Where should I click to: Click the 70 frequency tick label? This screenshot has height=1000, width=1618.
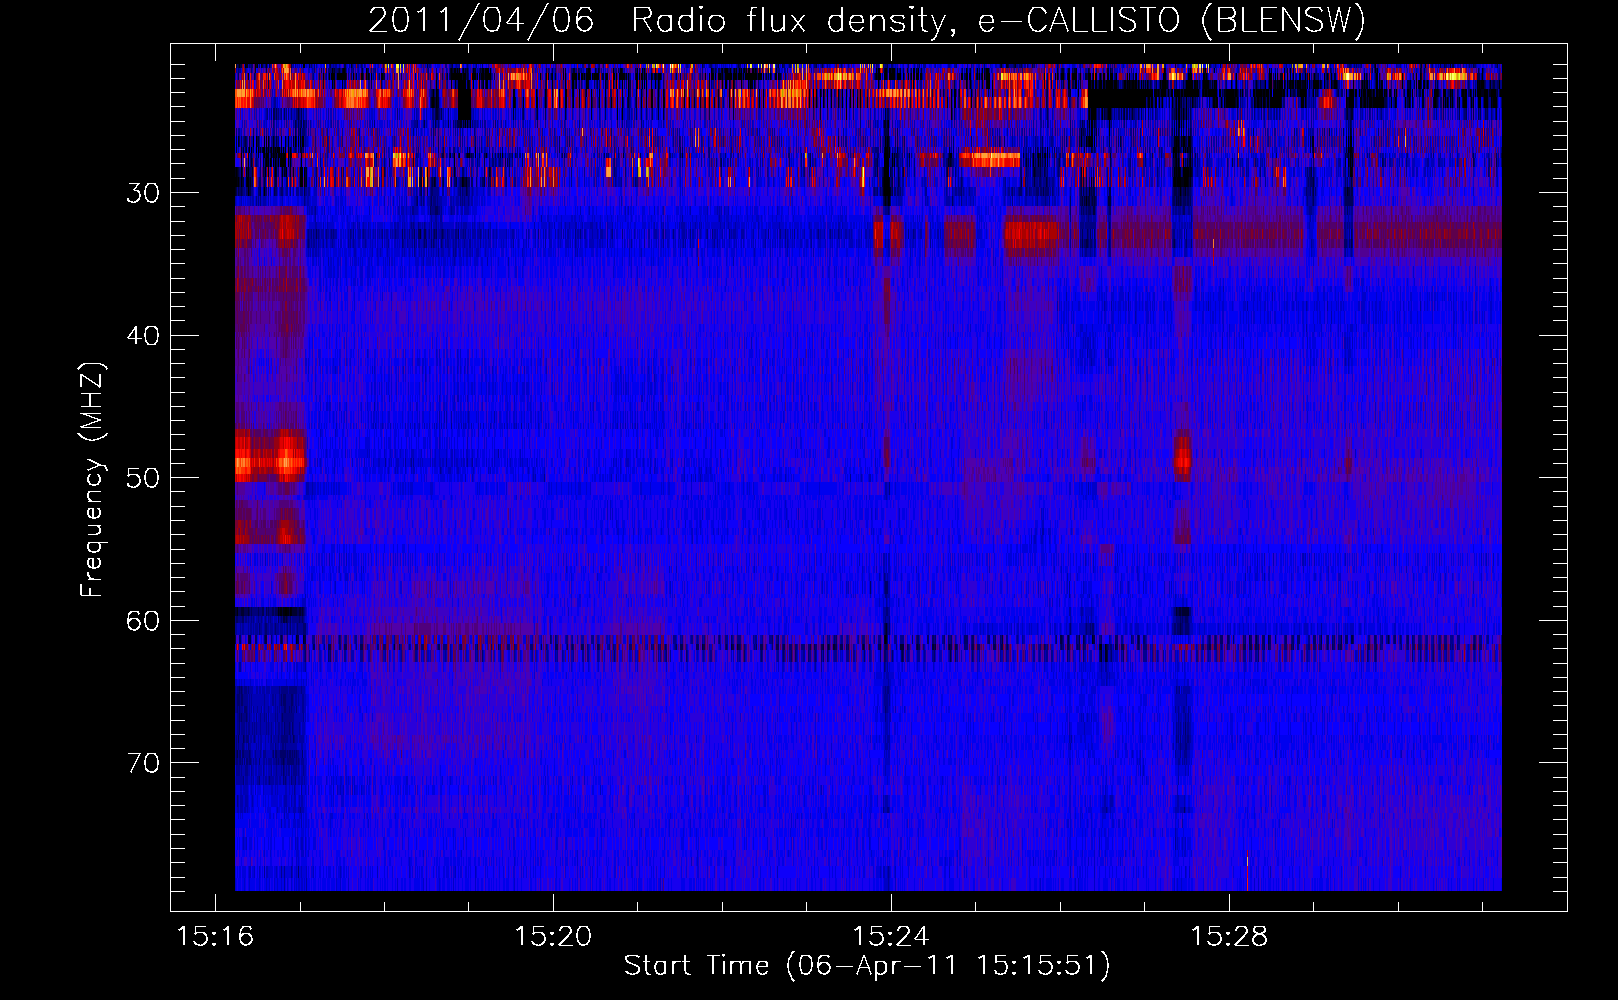(143, 763)
